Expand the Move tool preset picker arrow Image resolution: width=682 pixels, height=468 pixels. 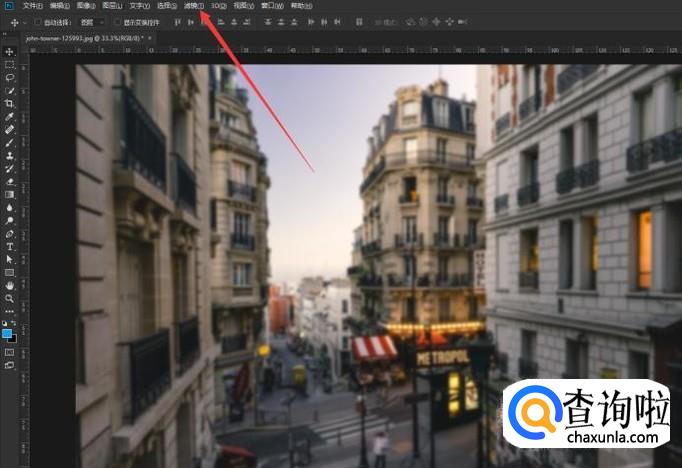pyautogui.click(x=24, y=22)
